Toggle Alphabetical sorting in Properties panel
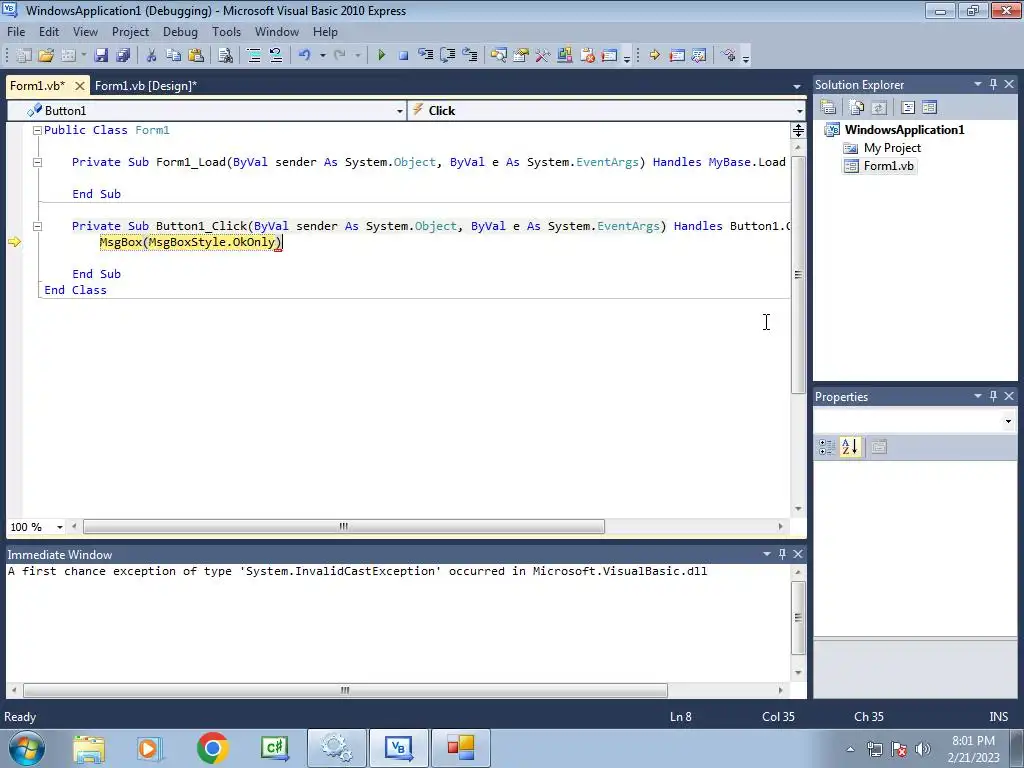The width and height of the screenshot is (1024, 768). click(x=850, y=447)
